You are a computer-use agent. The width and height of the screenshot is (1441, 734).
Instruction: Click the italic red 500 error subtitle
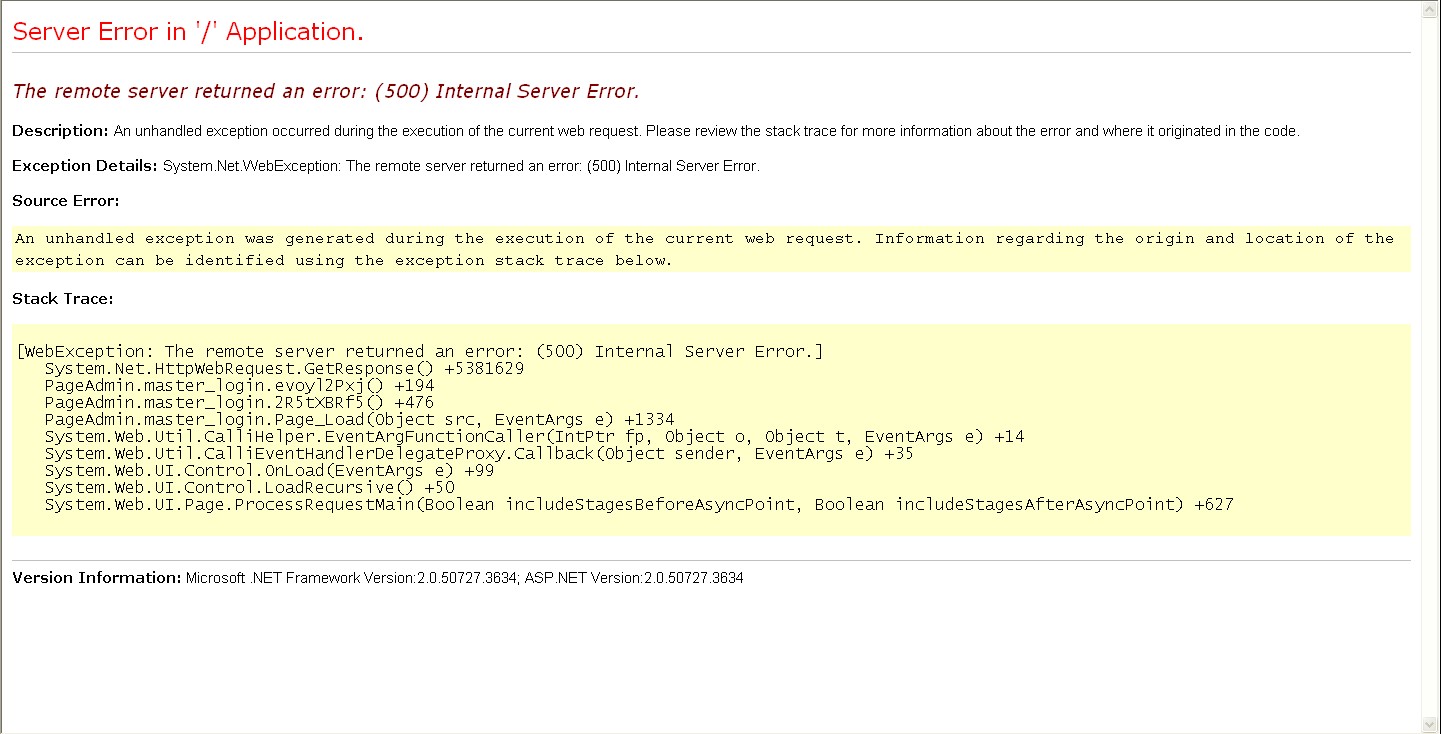point(325,92)
